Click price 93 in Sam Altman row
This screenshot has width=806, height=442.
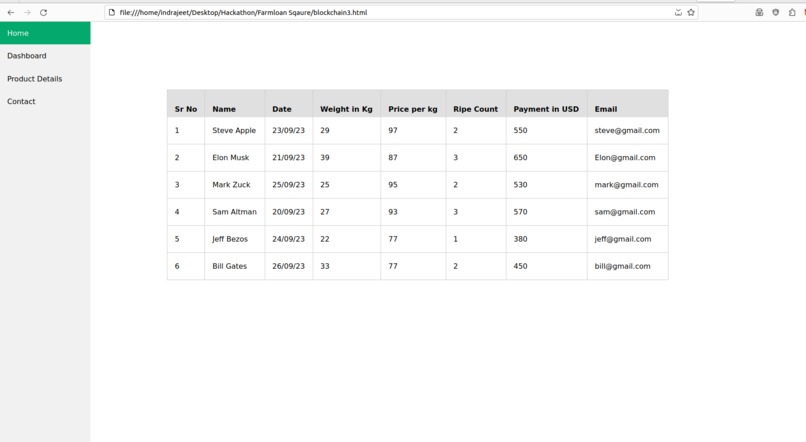click(x=393, y=212)
